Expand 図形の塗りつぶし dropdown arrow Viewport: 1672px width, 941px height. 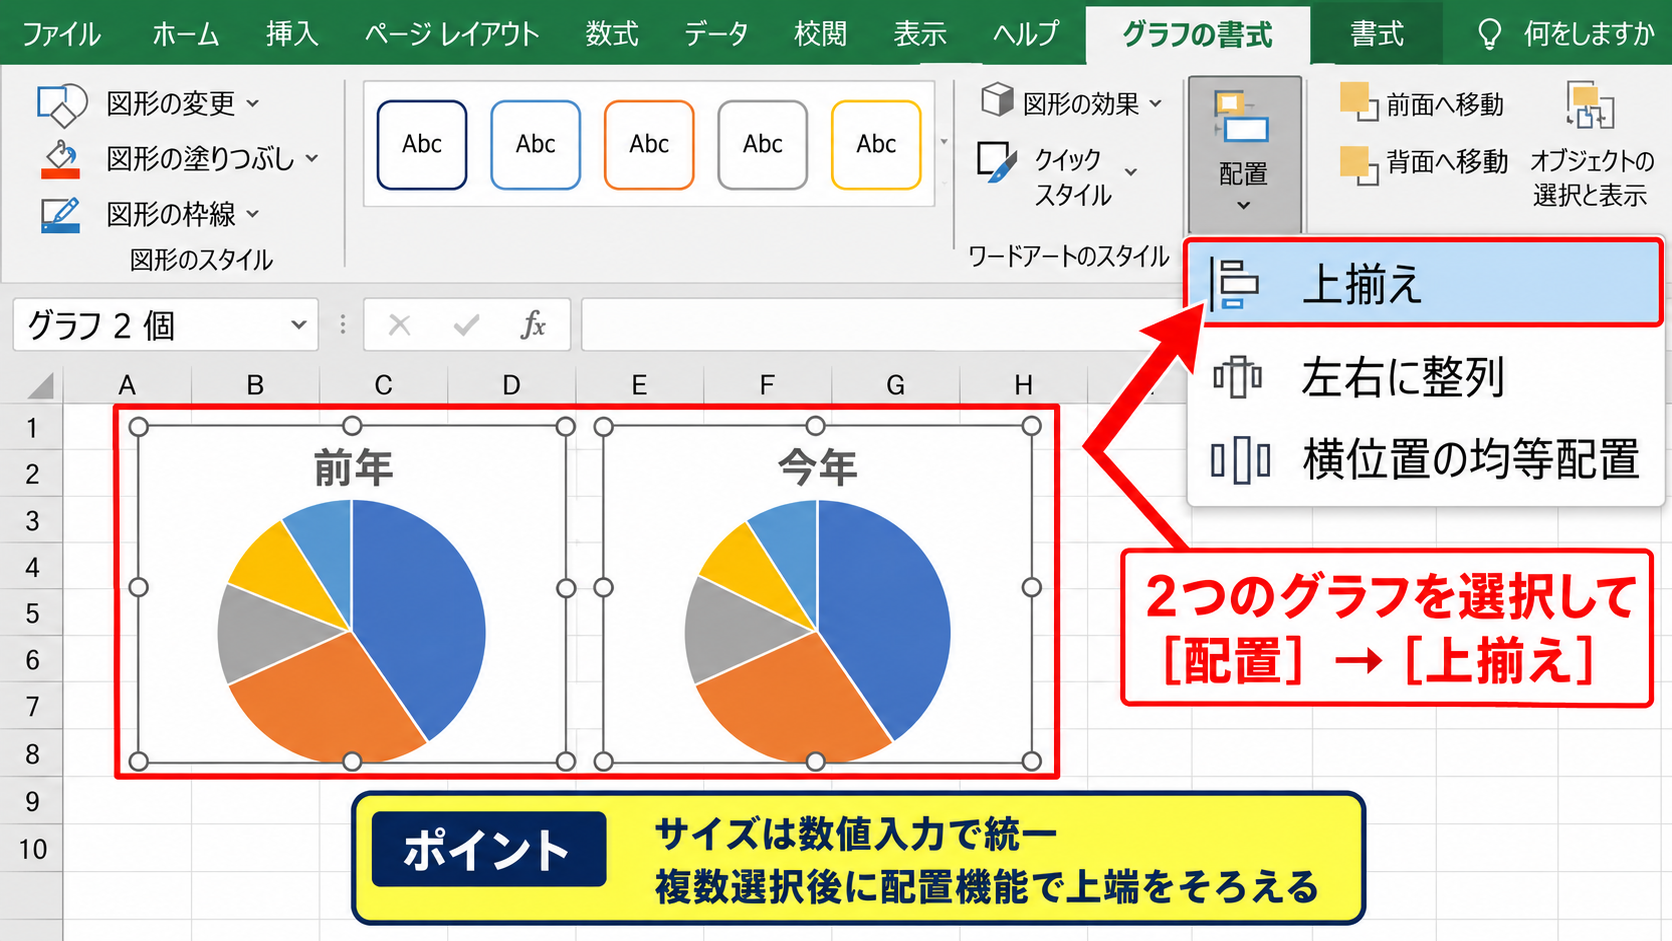[312, 158]
